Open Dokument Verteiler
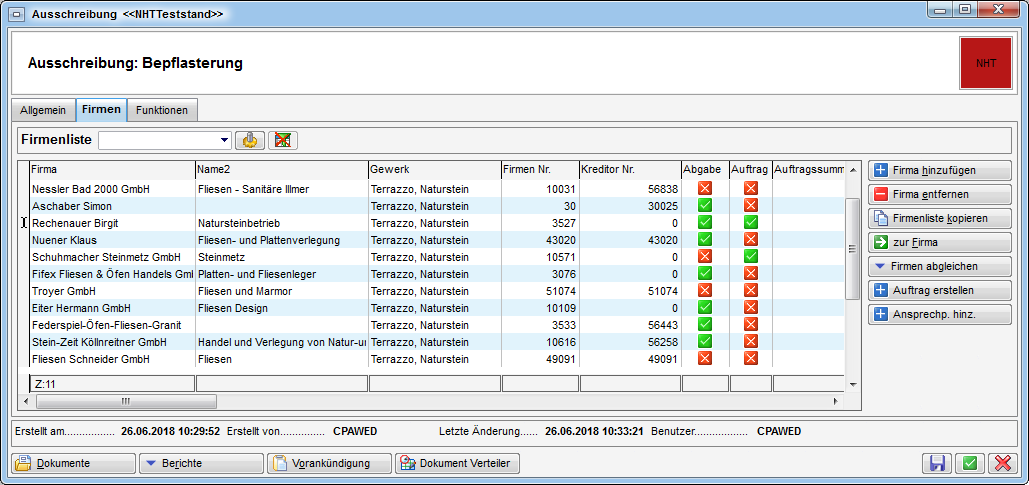Screen dimensions: 1029x485 [x=458, y=463]
